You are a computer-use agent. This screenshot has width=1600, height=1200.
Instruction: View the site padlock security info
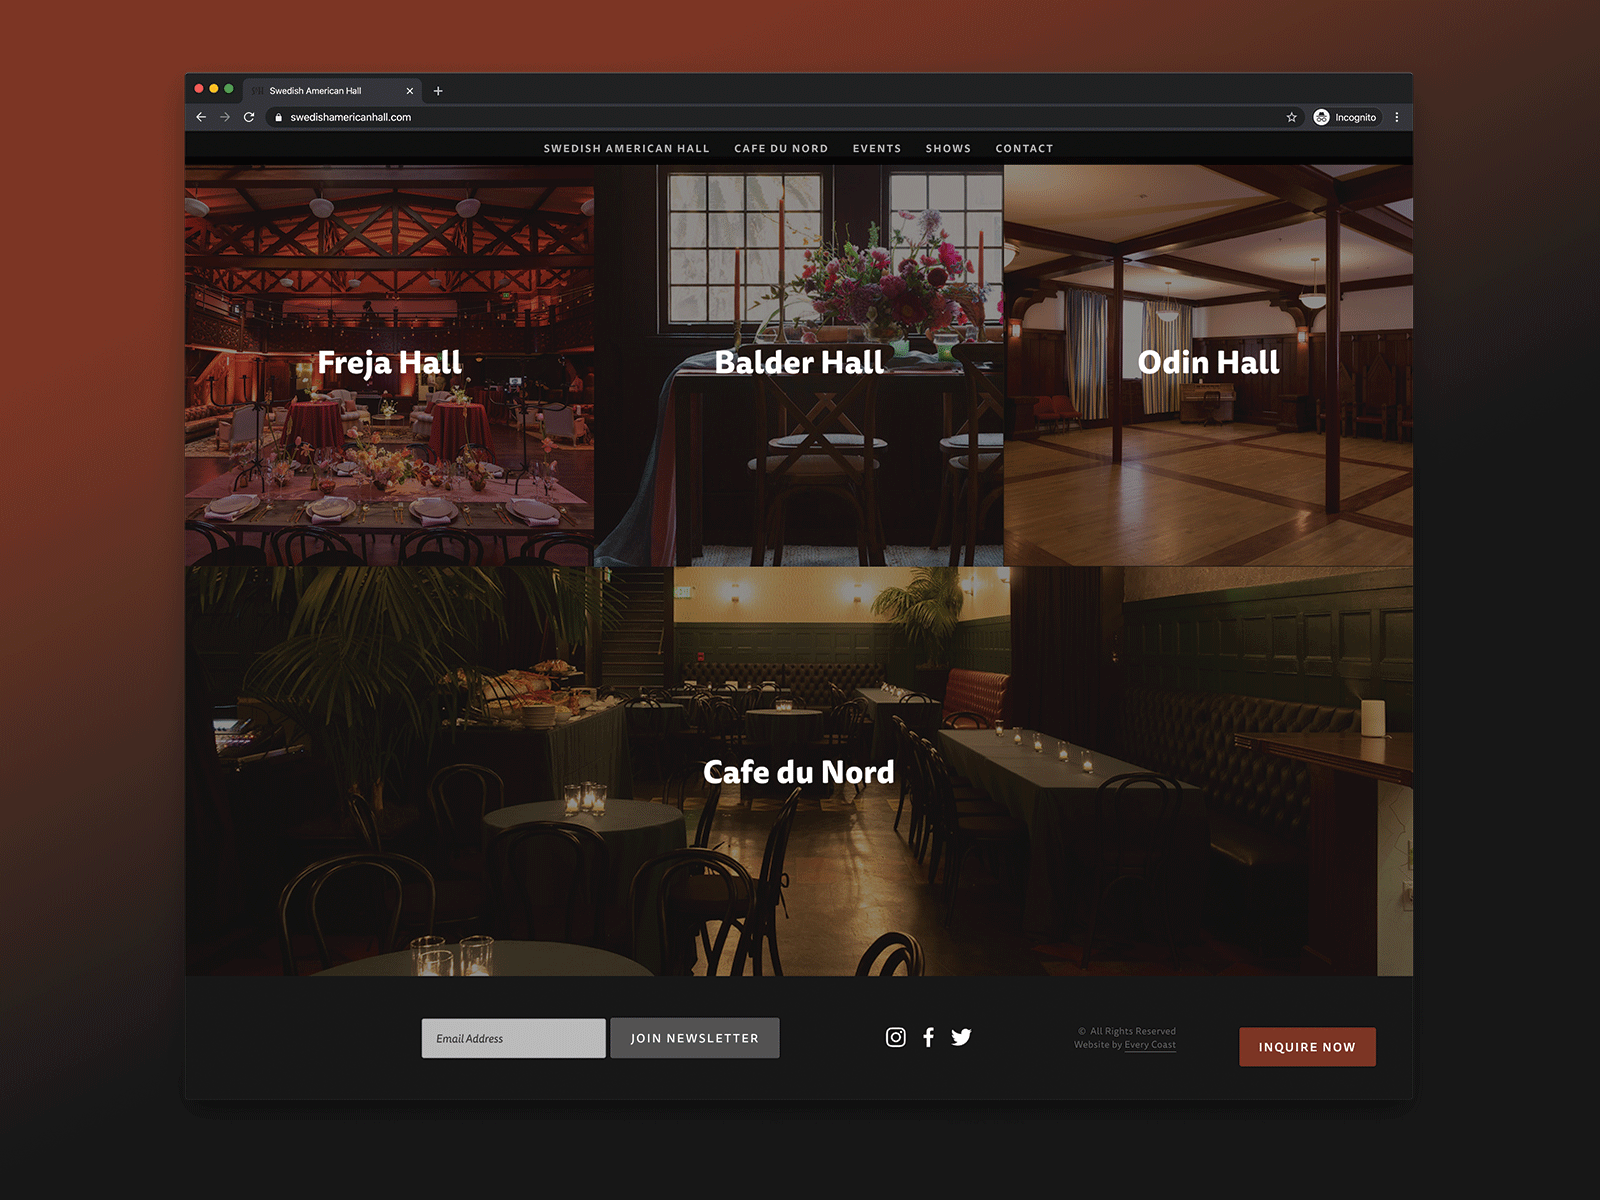(x=279, y=117)
